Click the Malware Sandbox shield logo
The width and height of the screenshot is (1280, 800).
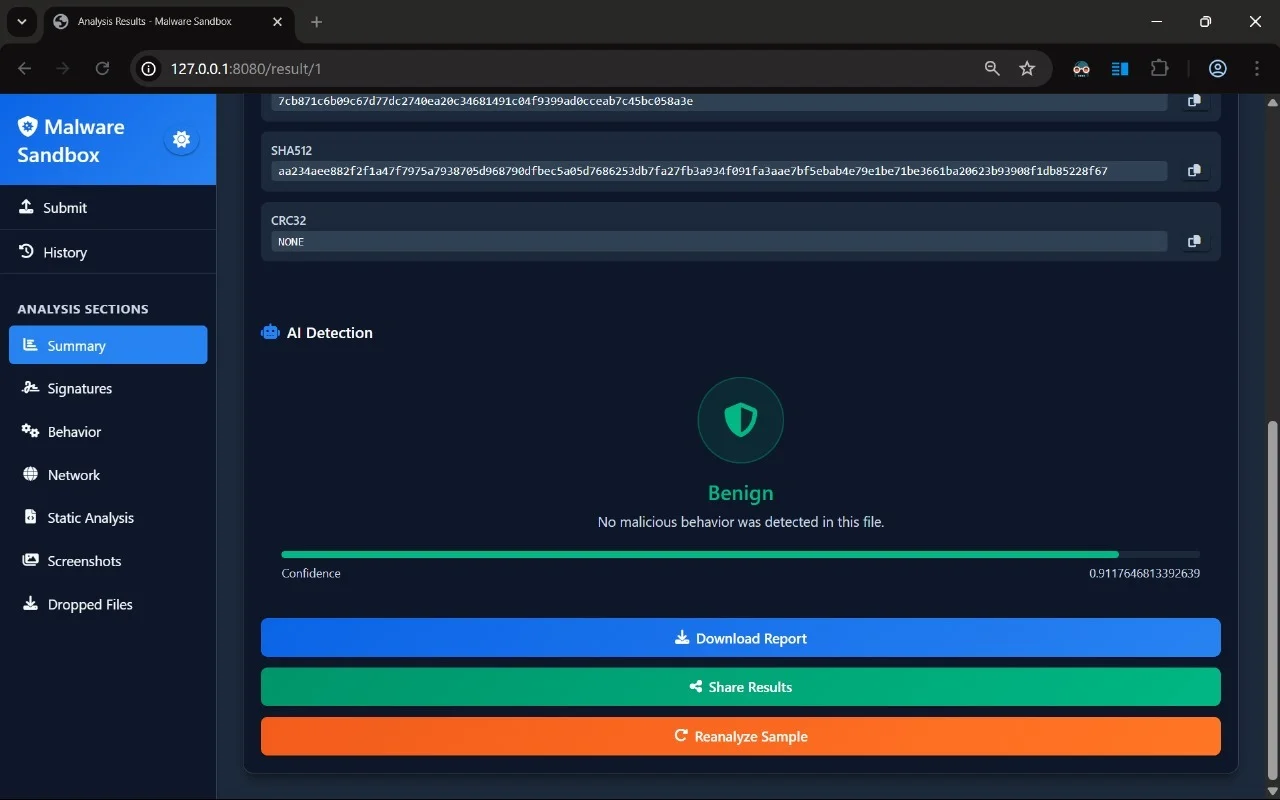pyautogui.click(x=28, y=126)
